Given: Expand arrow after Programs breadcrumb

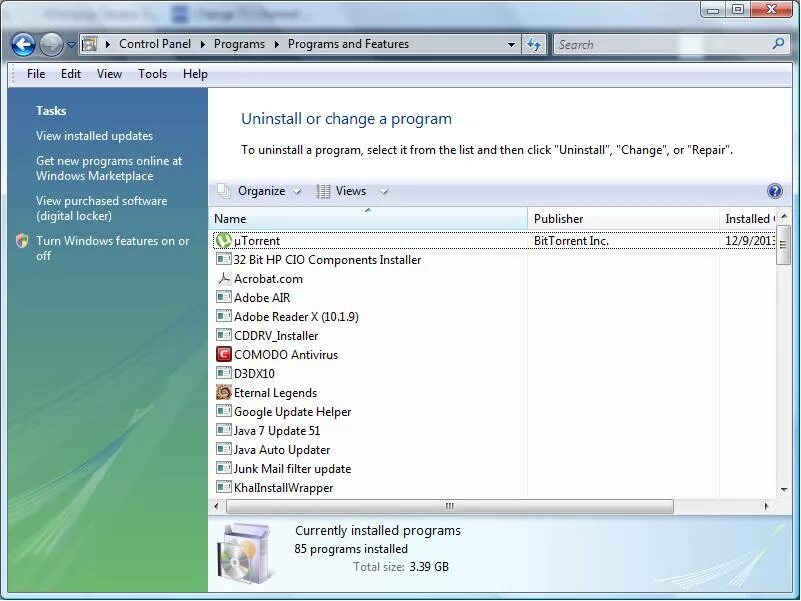Looking at the screenshot, I should (277, 44).
